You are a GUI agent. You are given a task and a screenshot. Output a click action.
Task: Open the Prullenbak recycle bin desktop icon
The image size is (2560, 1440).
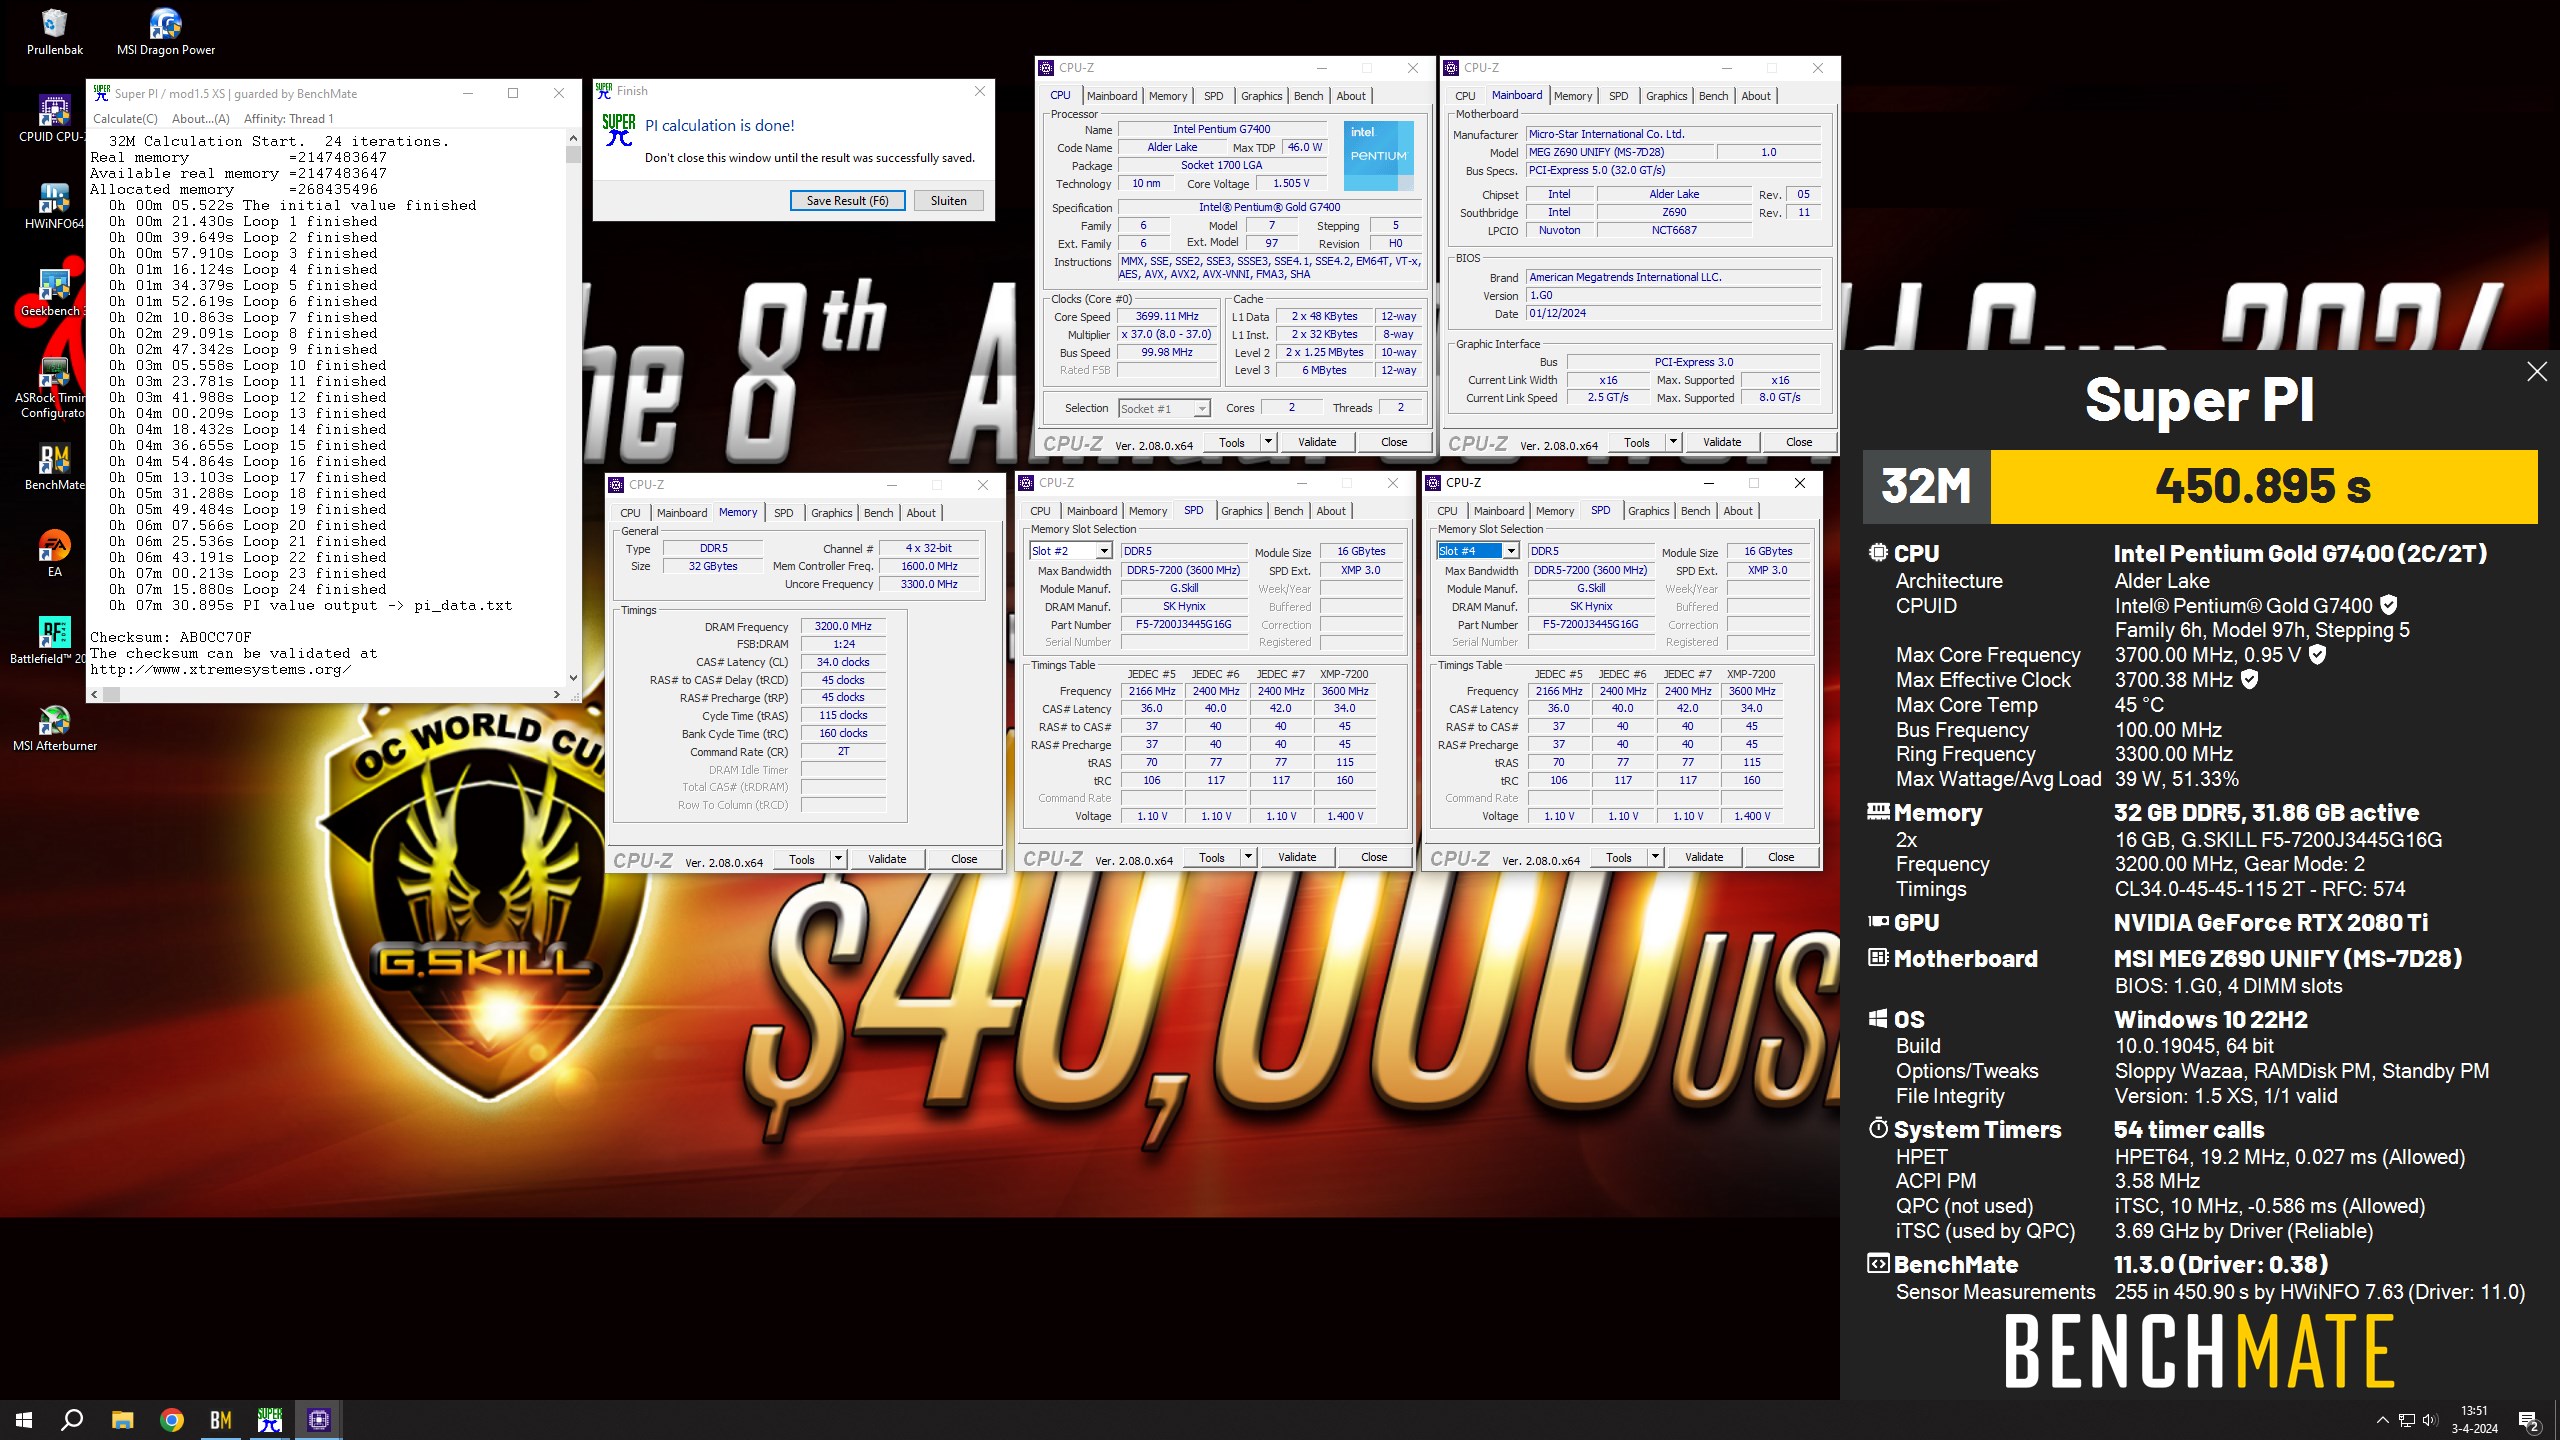tap(54, 31)
